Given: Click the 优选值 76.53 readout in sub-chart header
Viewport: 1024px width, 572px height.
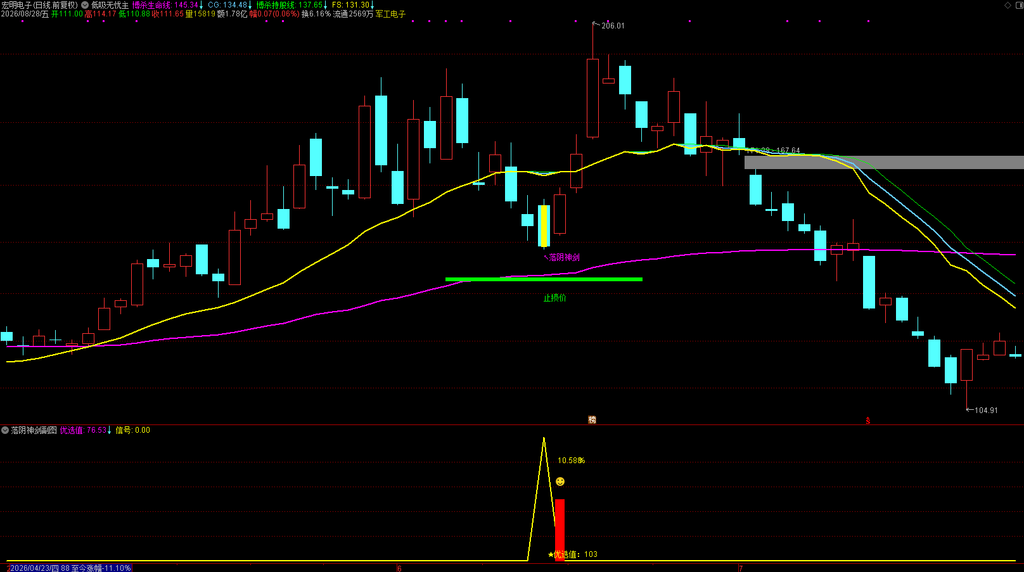Looking at the screenshot, I should [x=84, y=430].
